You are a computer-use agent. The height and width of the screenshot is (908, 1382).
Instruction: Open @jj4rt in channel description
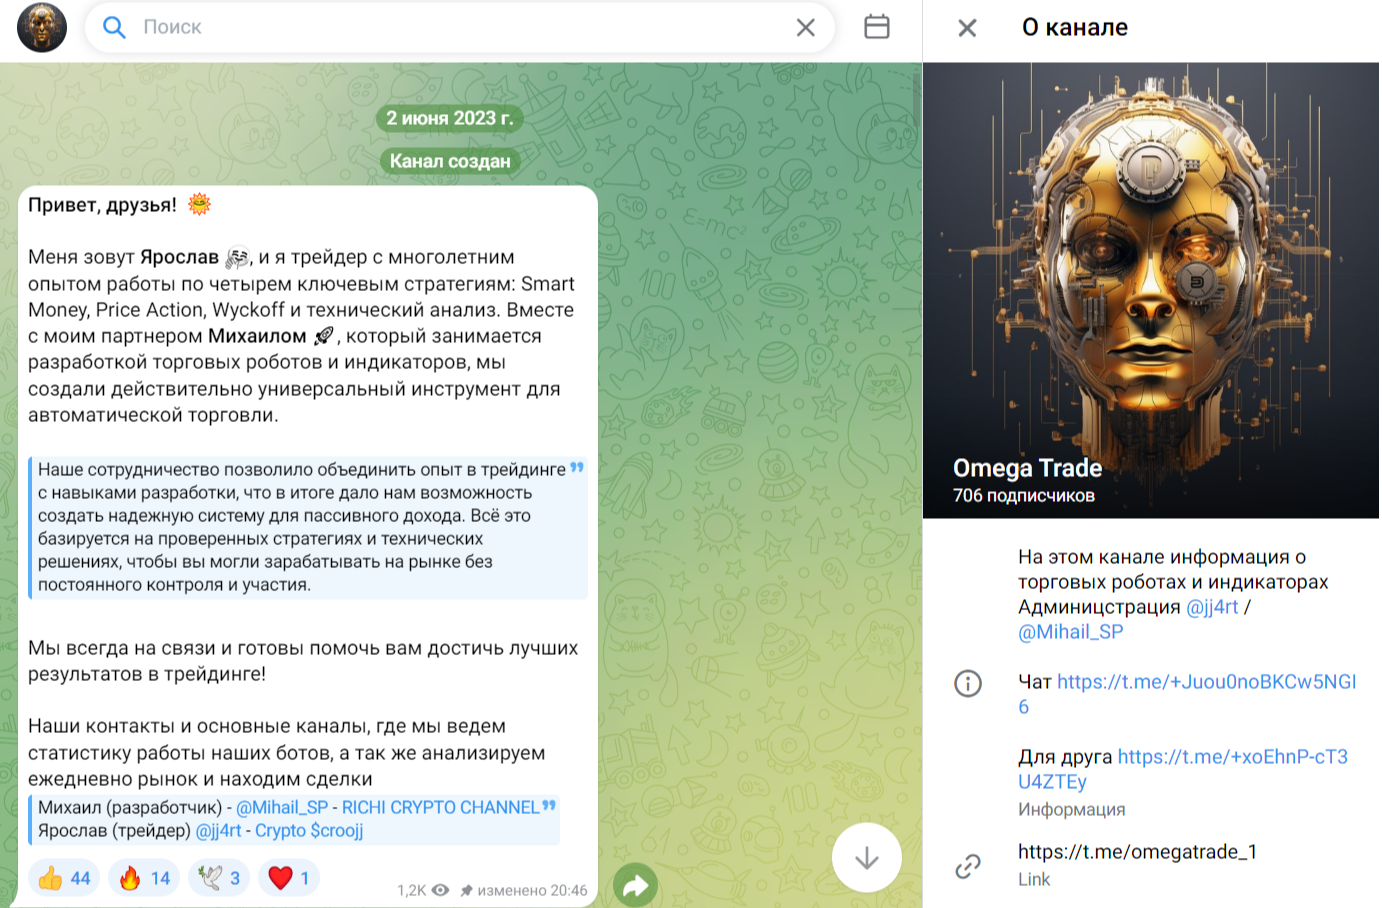pyautogui.click(x=1212, y=607)
